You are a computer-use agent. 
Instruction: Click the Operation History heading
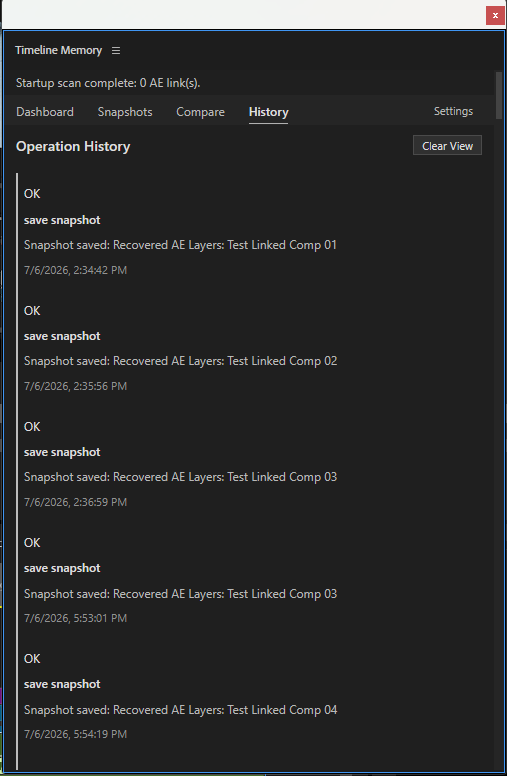pos(73,146)
